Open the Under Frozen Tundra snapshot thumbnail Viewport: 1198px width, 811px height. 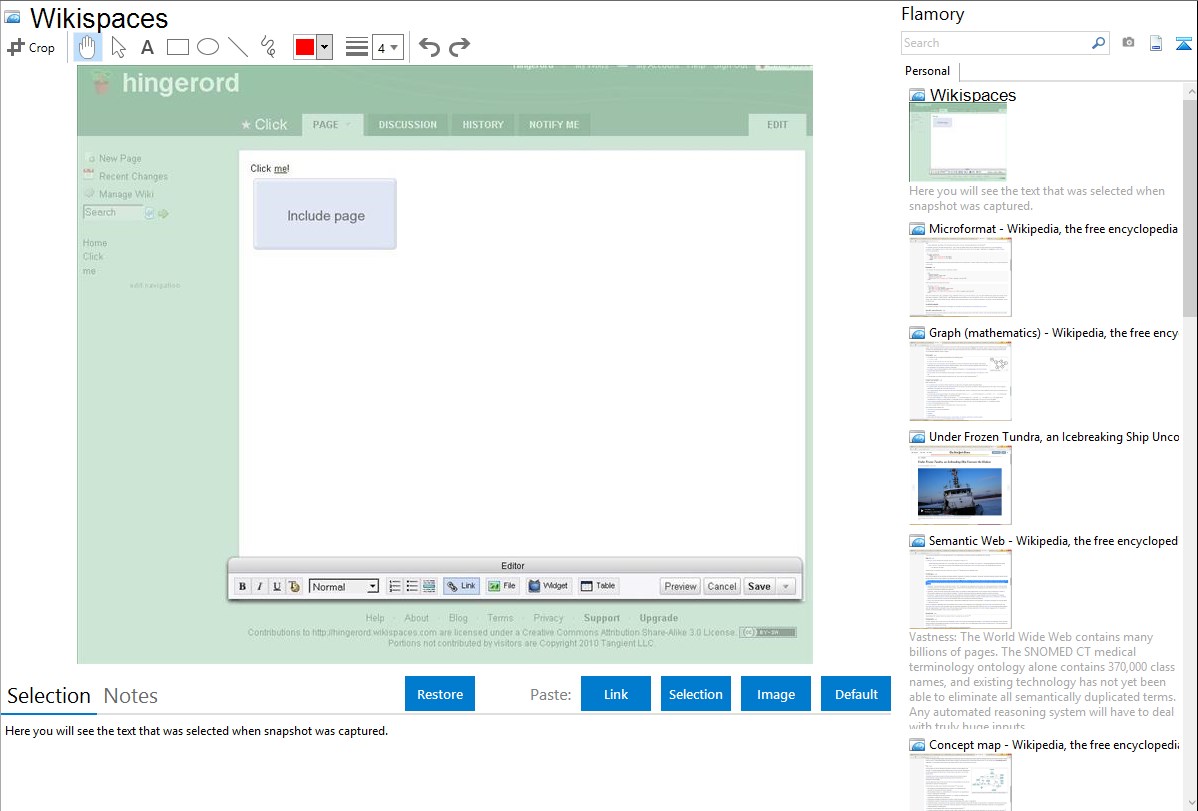click(960, 485)
